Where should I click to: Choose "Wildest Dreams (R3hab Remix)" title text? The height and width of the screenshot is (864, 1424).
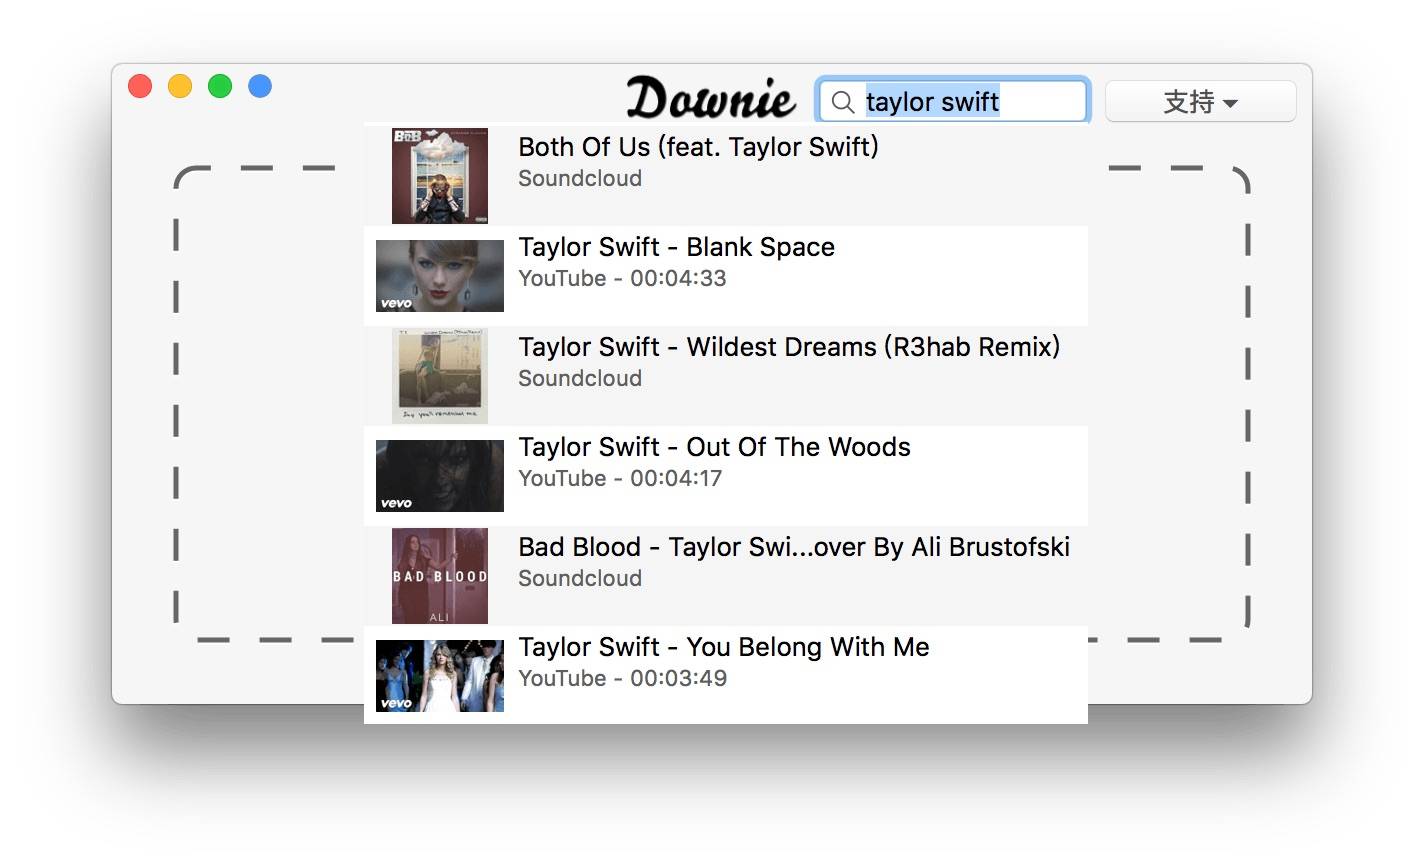[789, 347]
